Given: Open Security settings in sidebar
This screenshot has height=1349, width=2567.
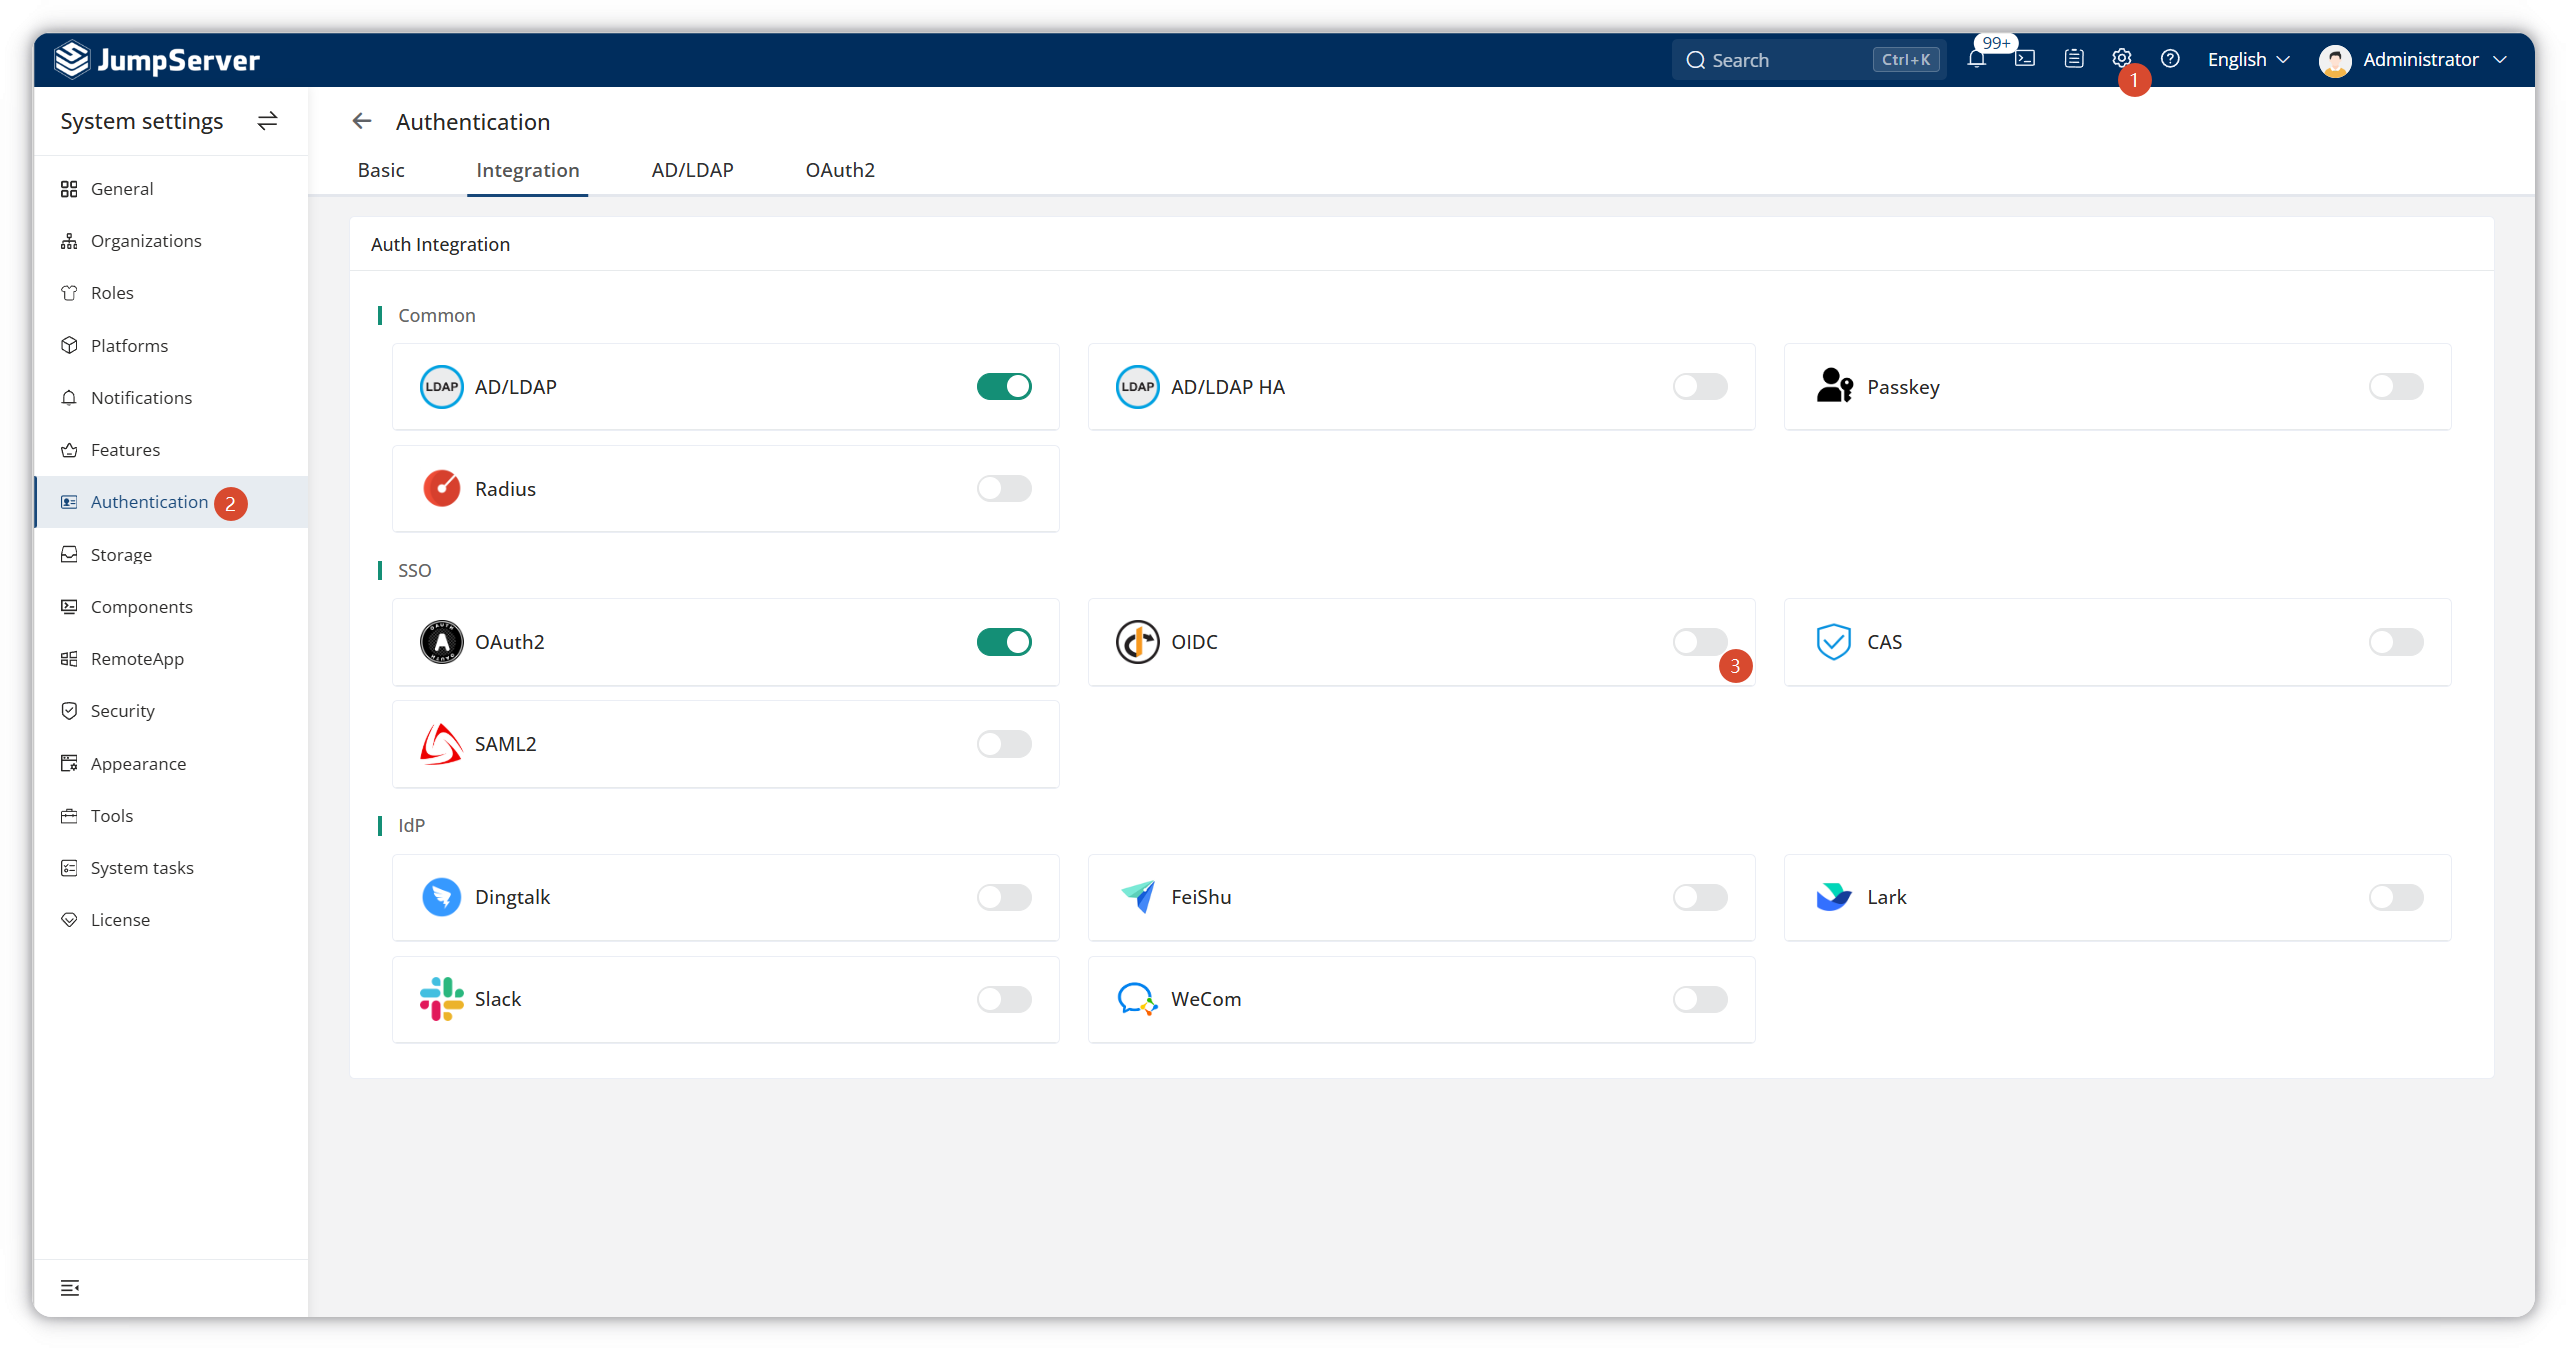Looking at the screenshot, I should (x=171, y=711).
